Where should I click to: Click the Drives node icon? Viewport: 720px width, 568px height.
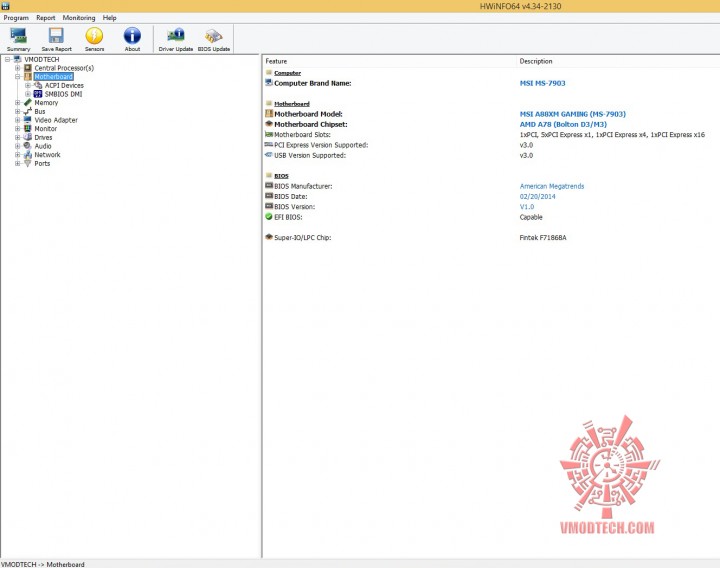click(x=28, y=137)
